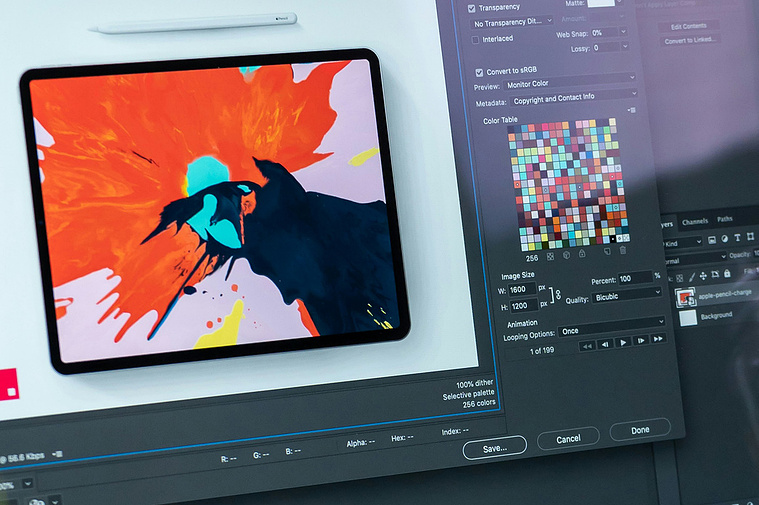Add new color to color table icon
Image resolution: width=759 pixels, height=505 pixels.
[x=607, y=251]
